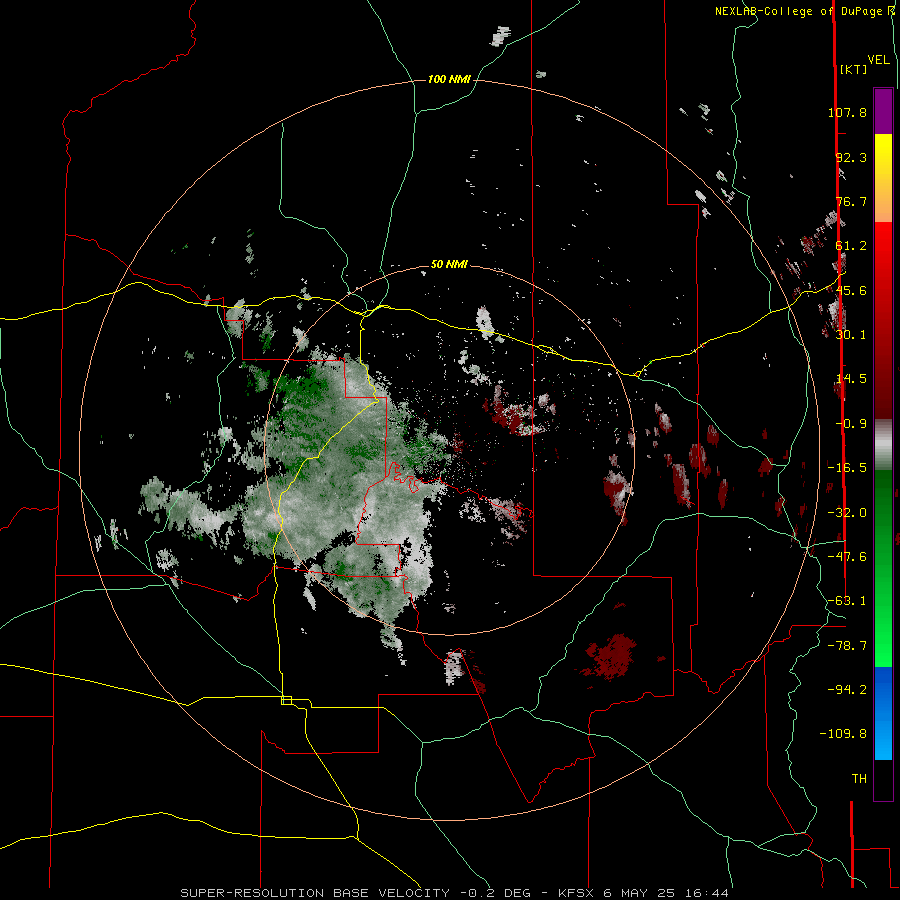Pick the purple segment of the velocity scale
This screenshot has width=900, height=900.
(x=883, y=111)
